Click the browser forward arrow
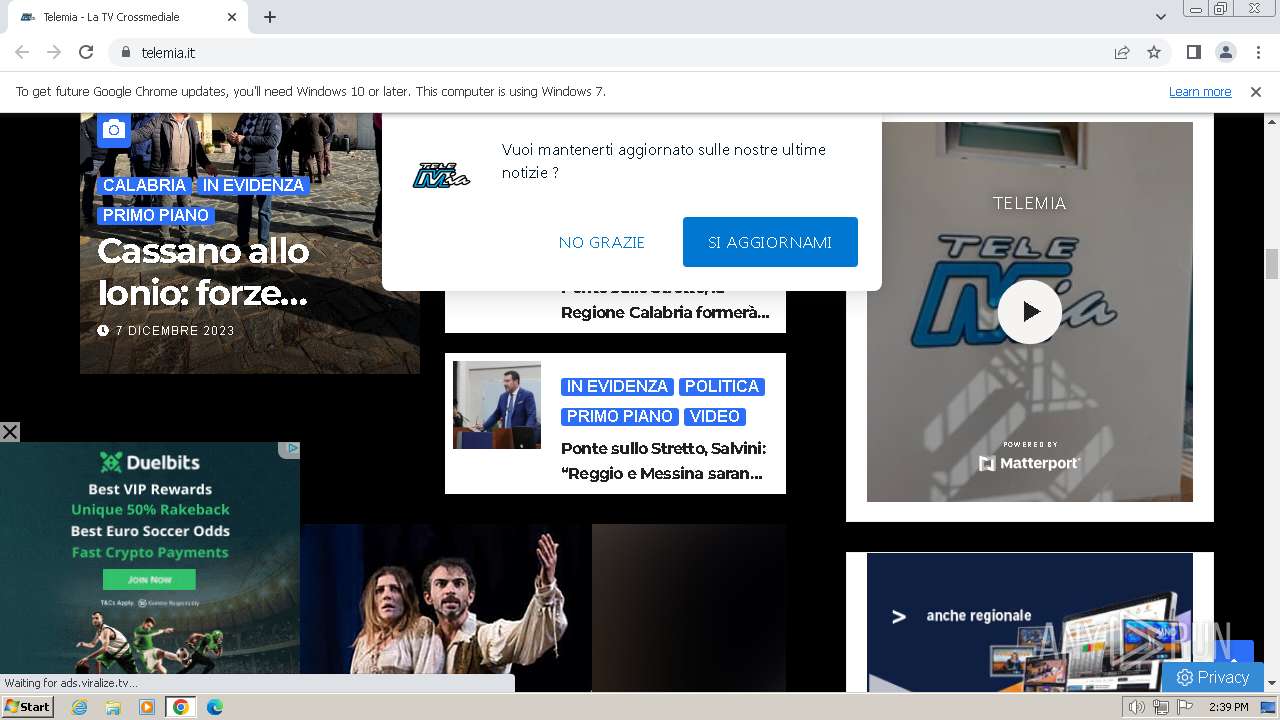Viewport: 1280px width, 720px height. pos(54,52)
